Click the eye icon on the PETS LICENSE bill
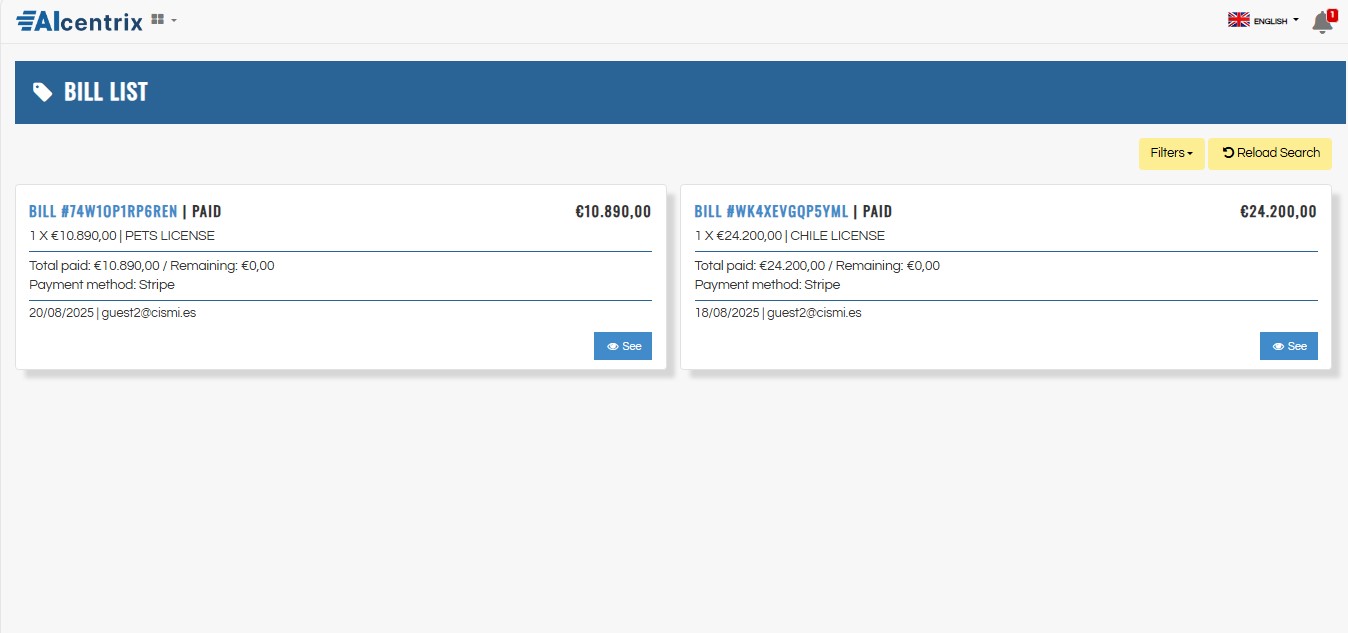1348x633 pixels. coord(613,346)
